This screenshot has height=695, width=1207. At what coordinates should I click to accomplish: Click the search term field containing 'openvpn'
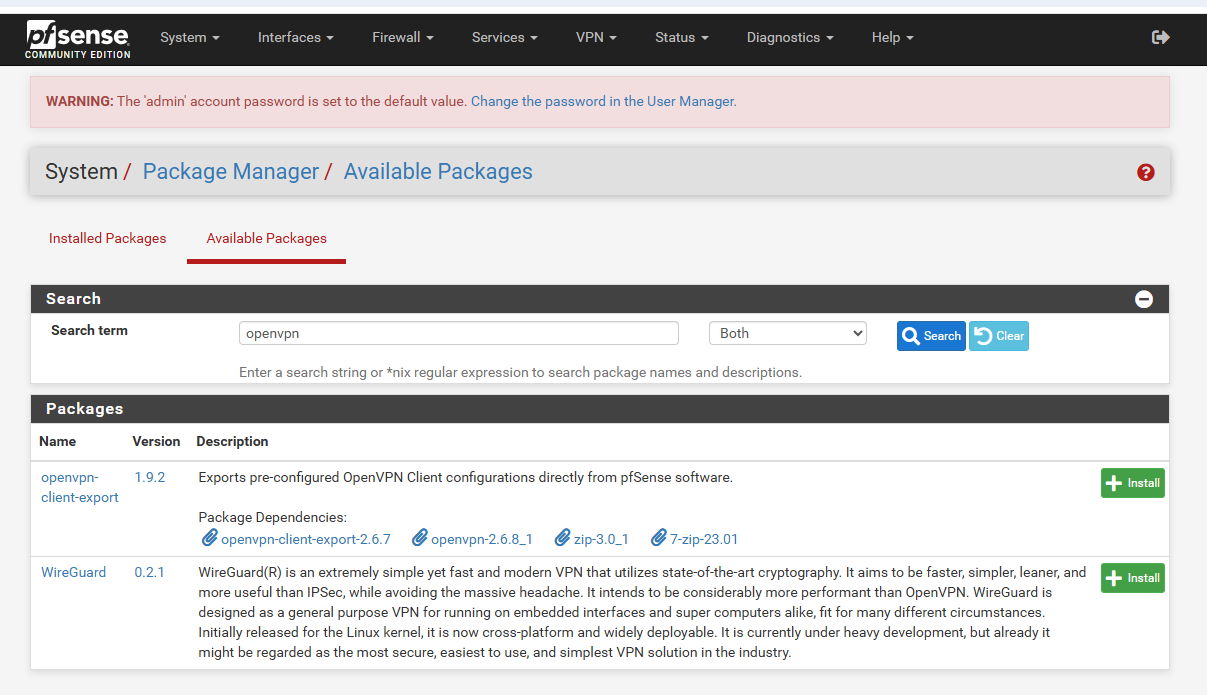[x=459, y=333]
